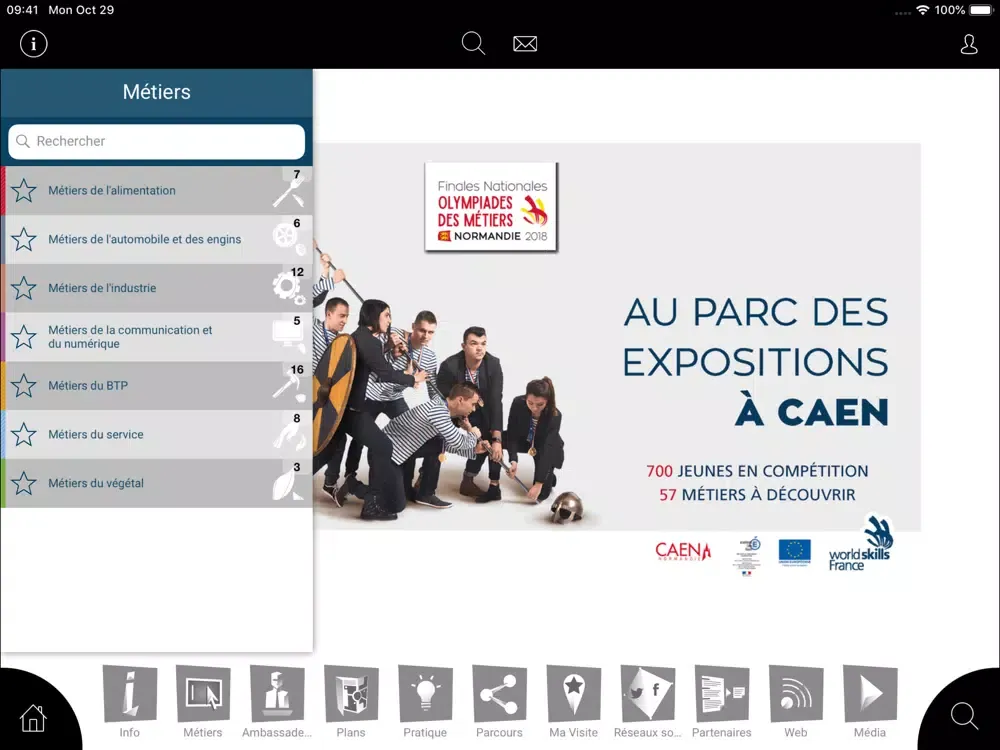Expand Métiers de l'automobile et des engins
The height and width of the screenshot is (750, 1000).
click(x=145, y=240)
